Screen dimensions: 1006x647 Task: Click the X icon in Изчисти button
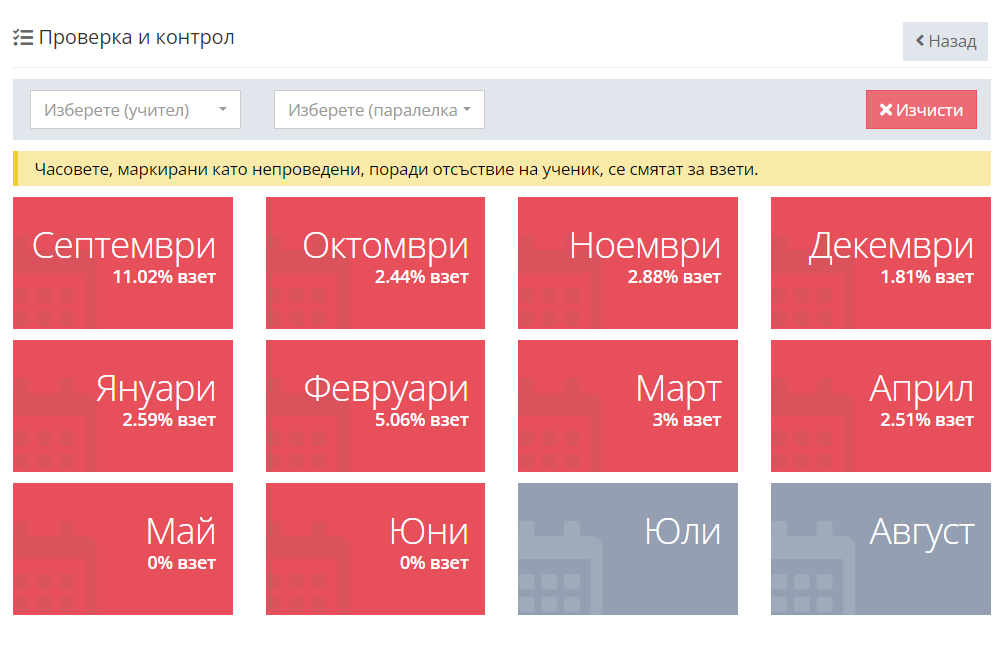(x=885, y=110)
